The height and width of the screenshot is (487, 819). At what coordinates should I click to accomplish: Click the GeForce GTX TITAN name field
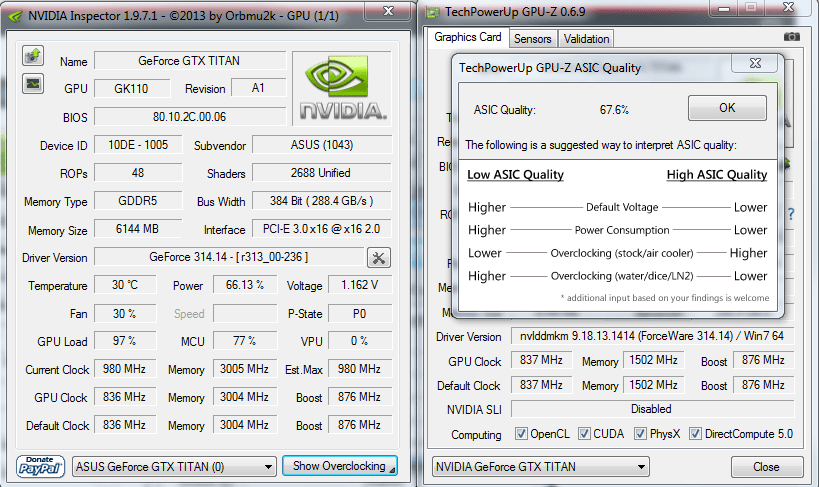[190, 61]
